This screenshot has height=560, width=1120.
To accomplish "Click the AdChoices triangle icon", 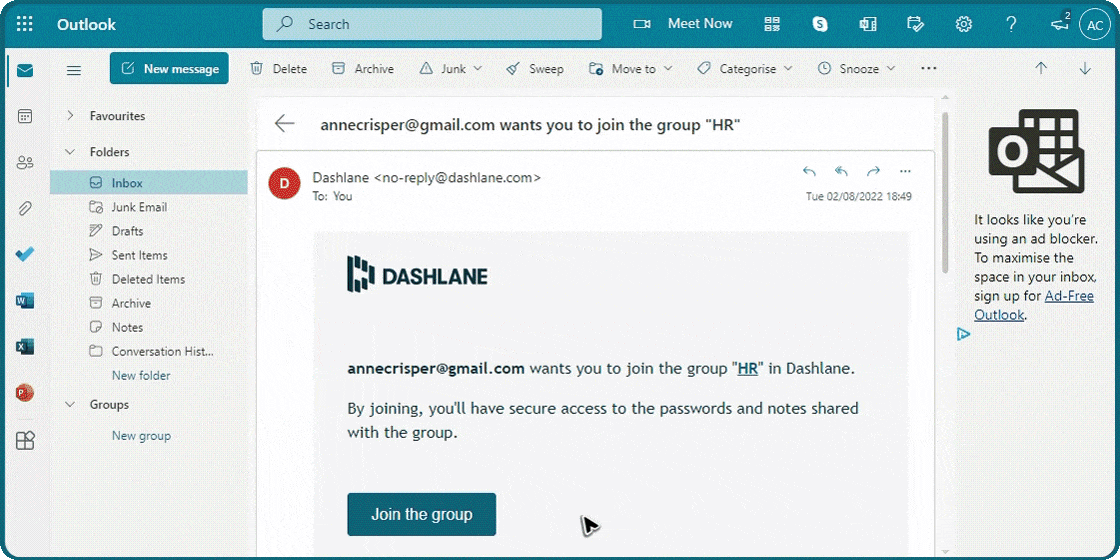I will point(963,334).
